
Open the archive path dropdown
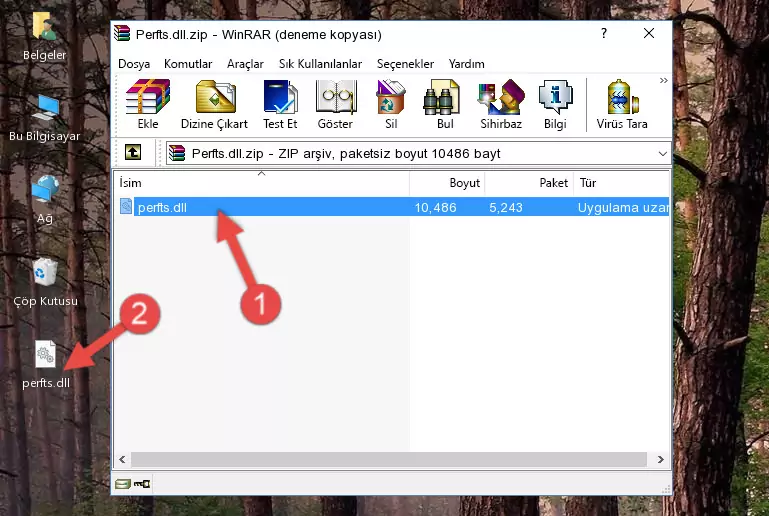(663, 154)
